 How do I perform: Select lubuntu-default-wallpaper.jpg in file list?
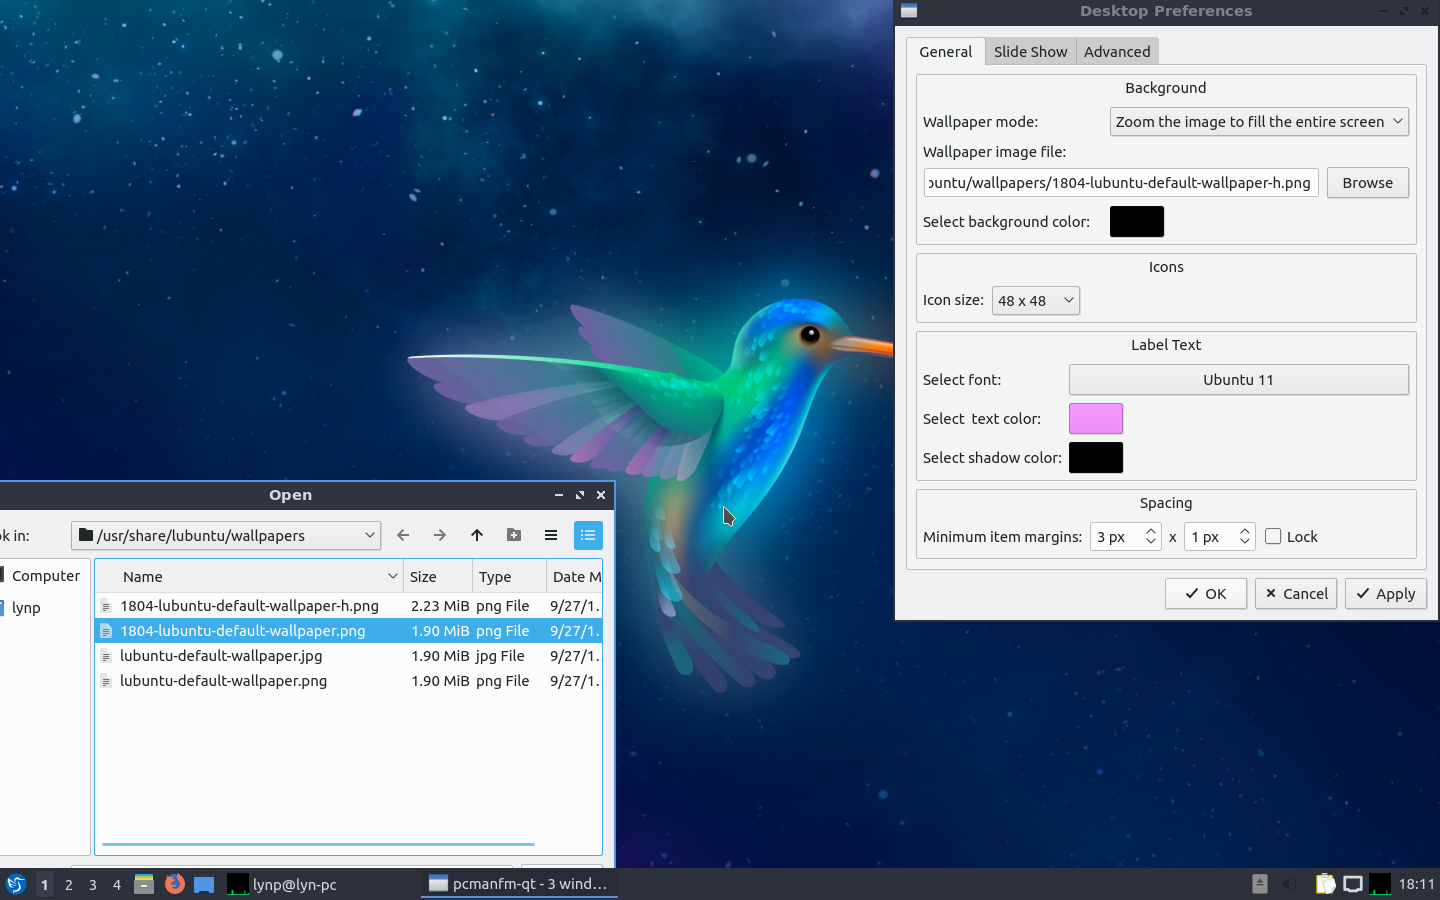point(221,656)
